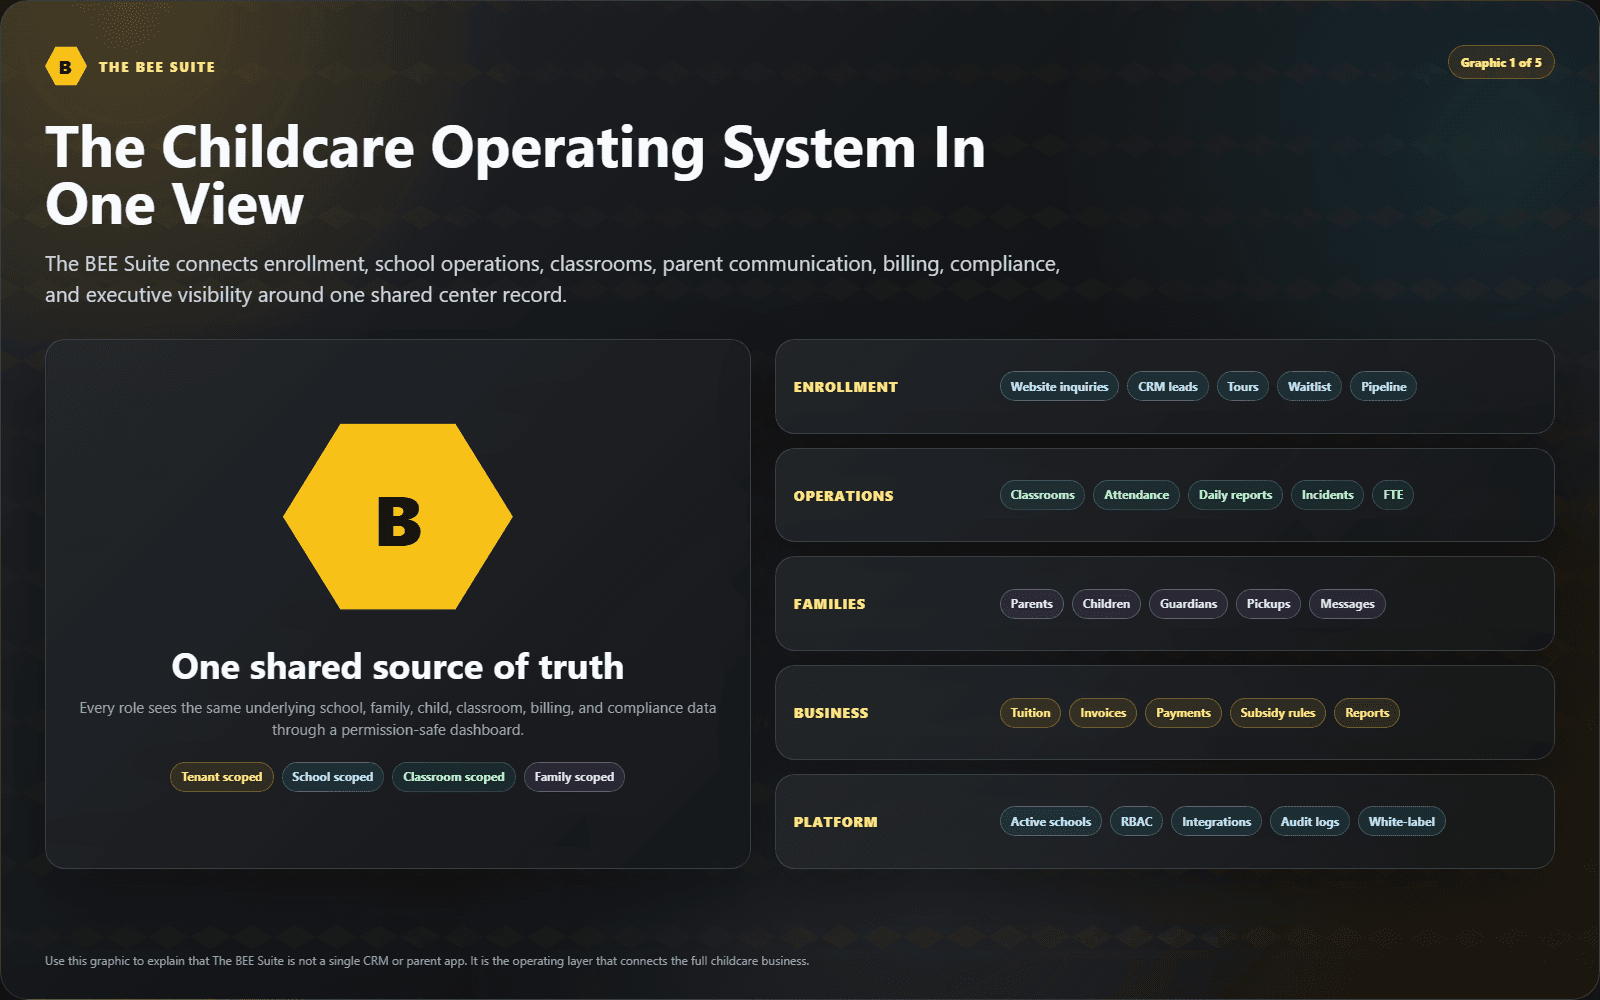Screen dimensions: 1600x1000
Task: Click the Subsidy rules chip
Action: click(x=1278, y=713)
